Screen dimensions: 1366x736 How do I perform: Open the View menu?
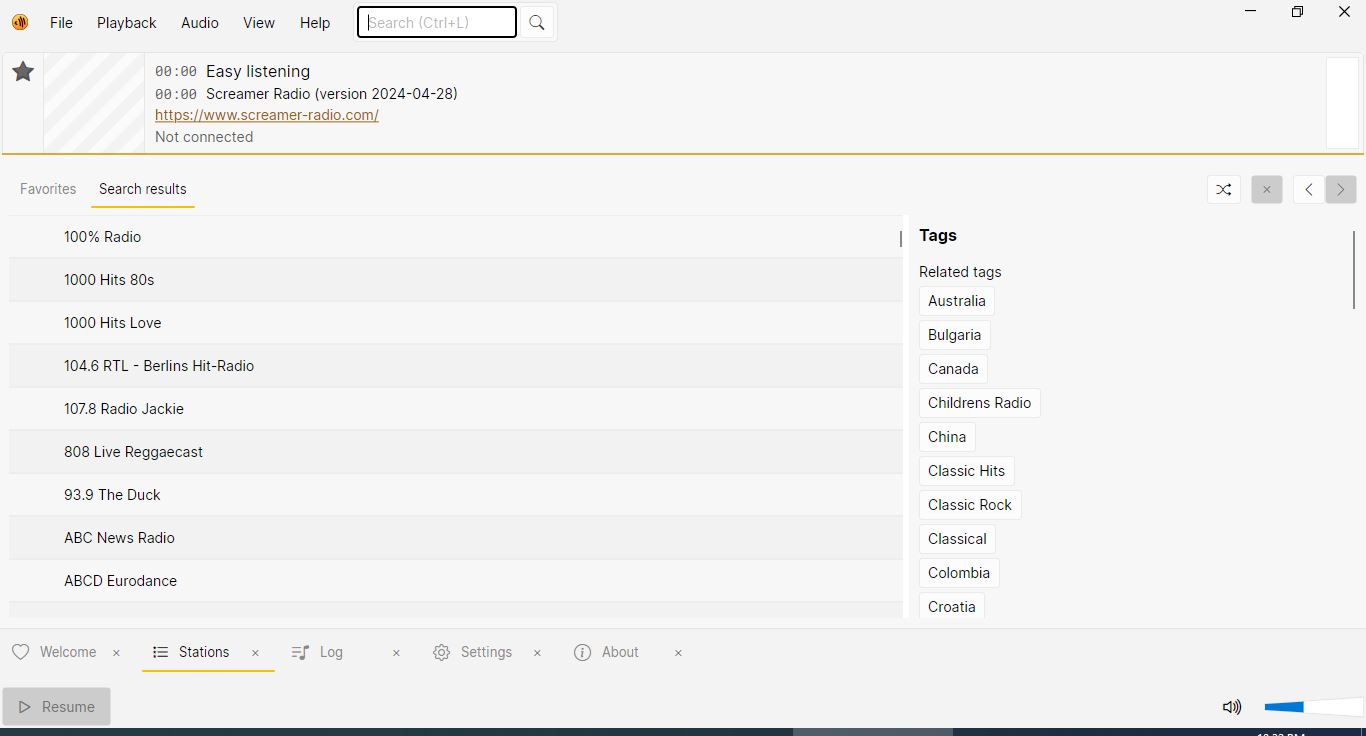point(259,23)
